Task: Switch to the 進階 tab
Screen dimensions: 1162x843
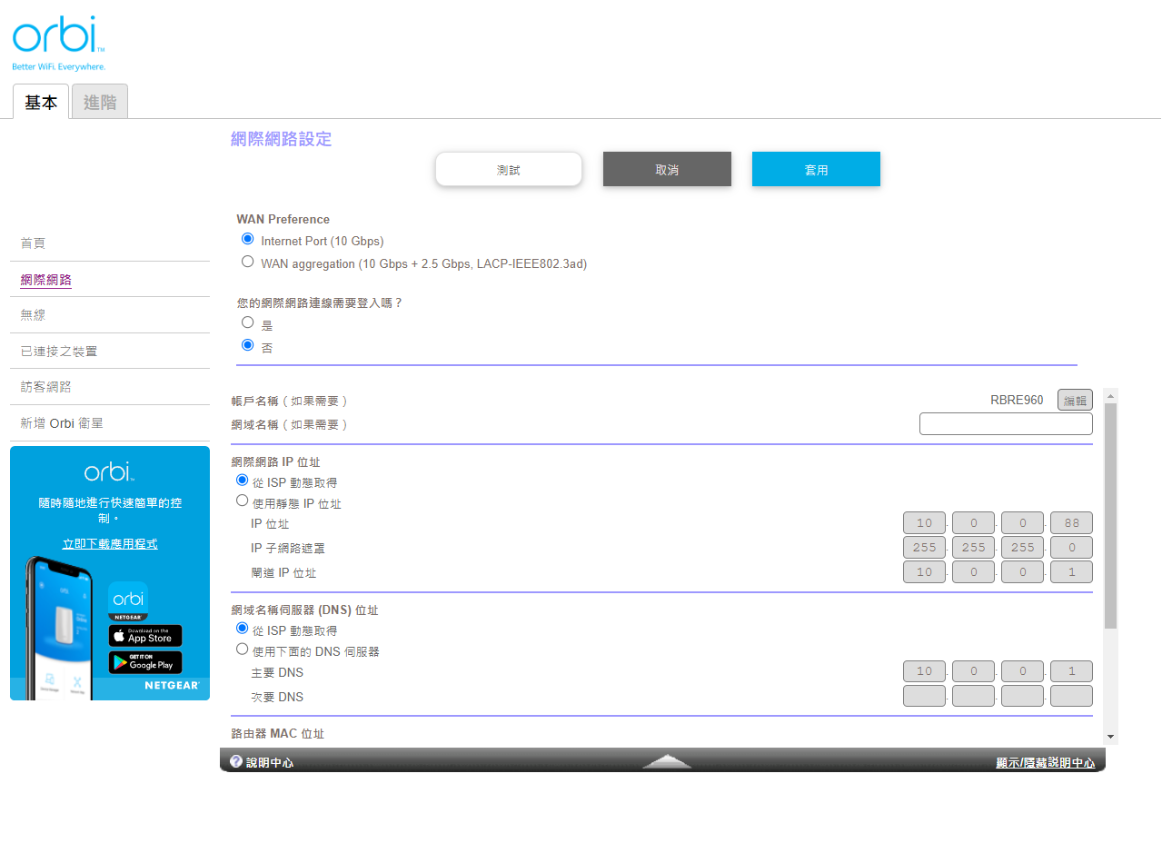Action: (x=99, y=100)
